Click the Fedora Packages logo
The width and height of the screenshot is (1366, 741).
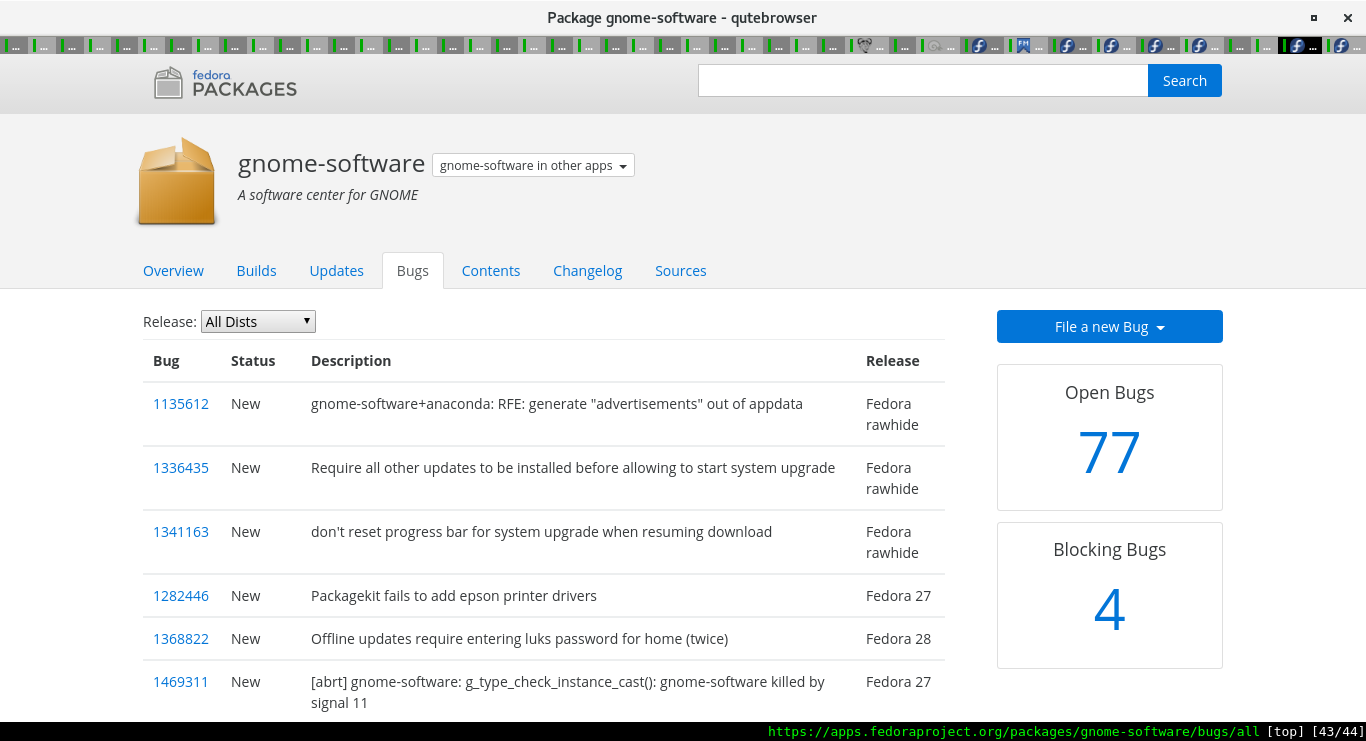click(225, 82)
